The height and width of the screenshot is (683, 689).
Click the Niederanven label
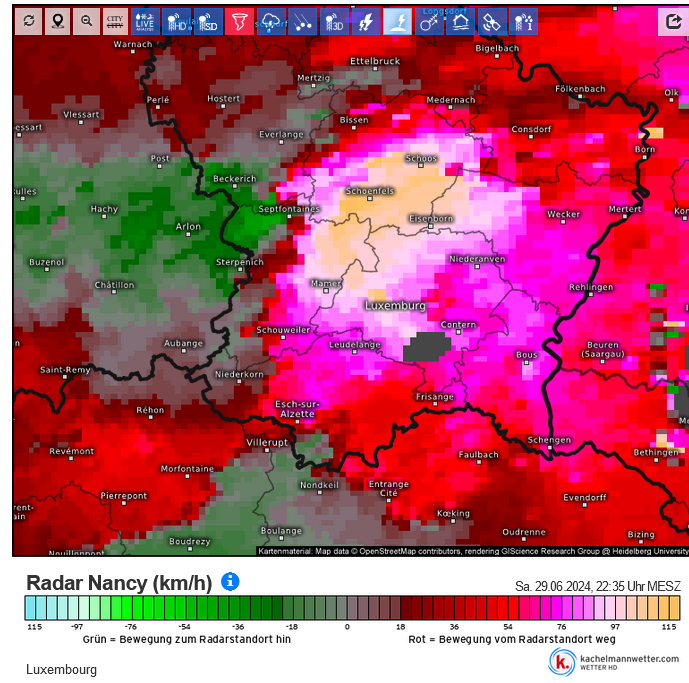tap(477, 259)
